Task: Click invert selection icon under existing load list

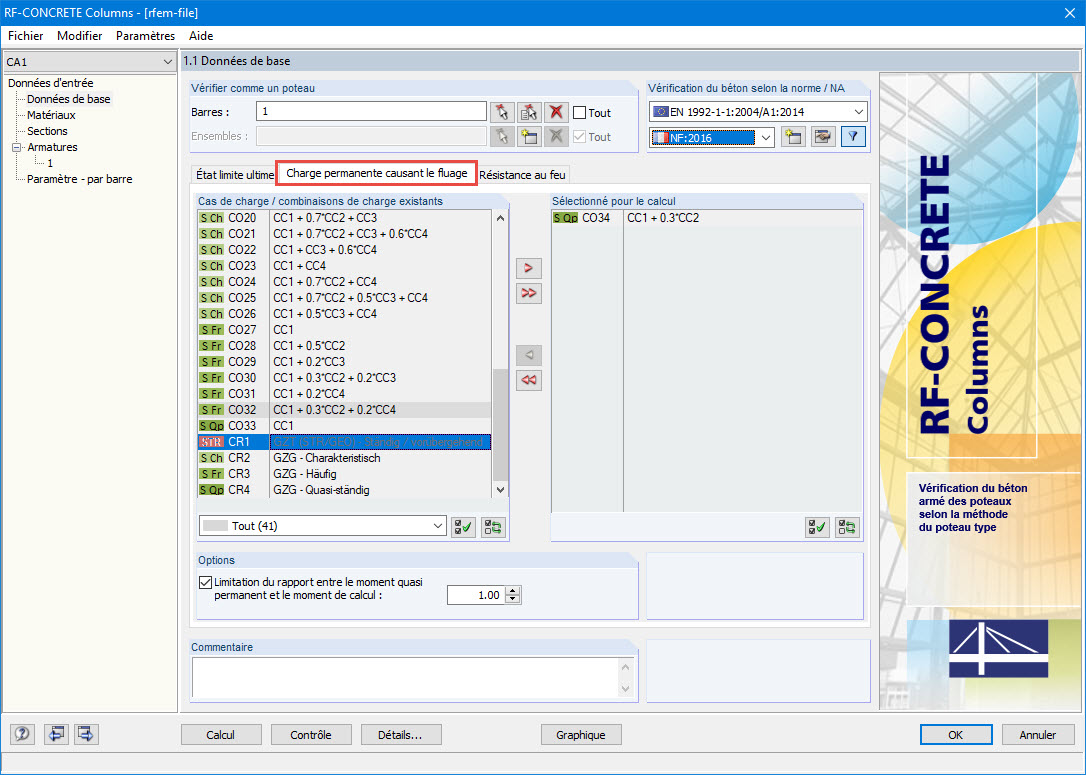Action: tap(493, 527)
